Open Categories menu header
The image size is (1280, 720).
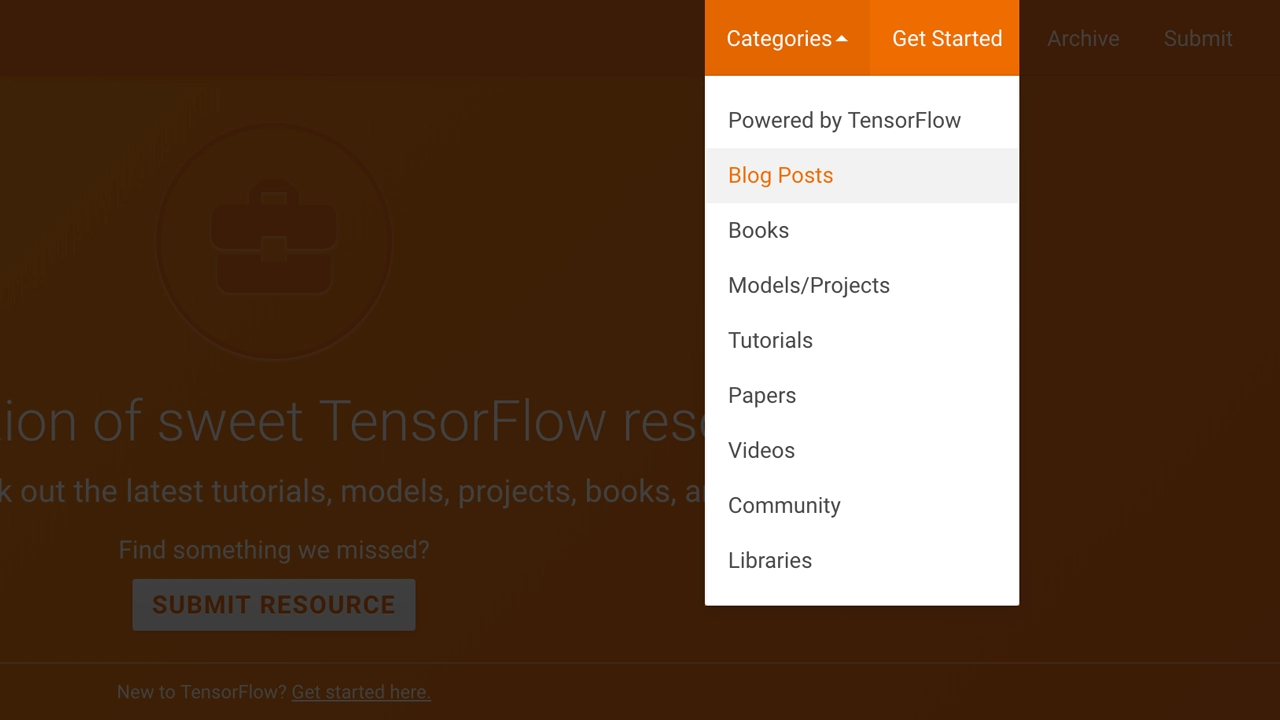[779, 38]
